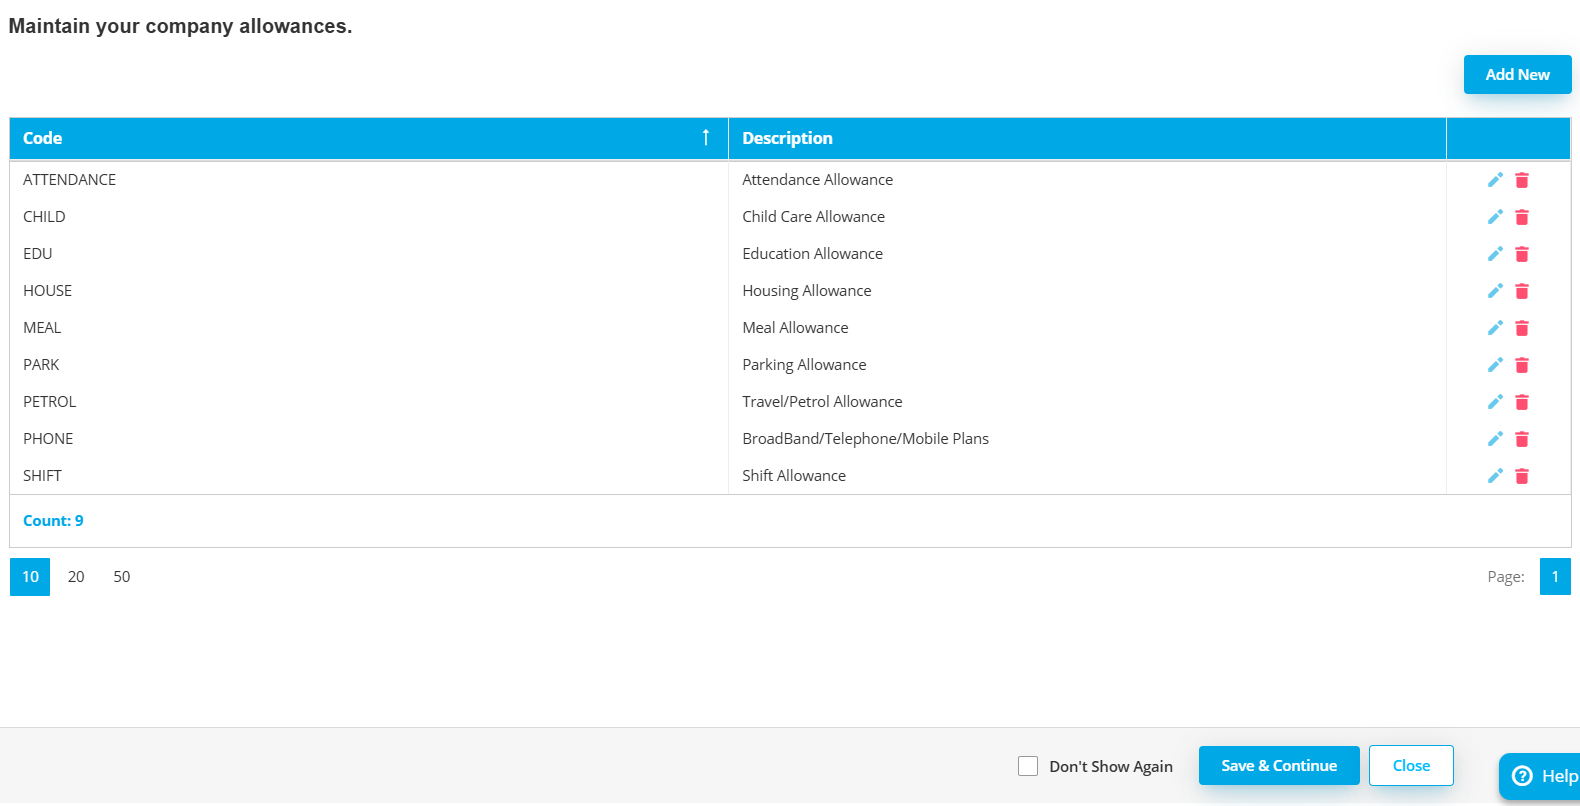Sort by Code using the arrow
The width and height of the screenshot is (1580, 806).
(x=705, y=138)
